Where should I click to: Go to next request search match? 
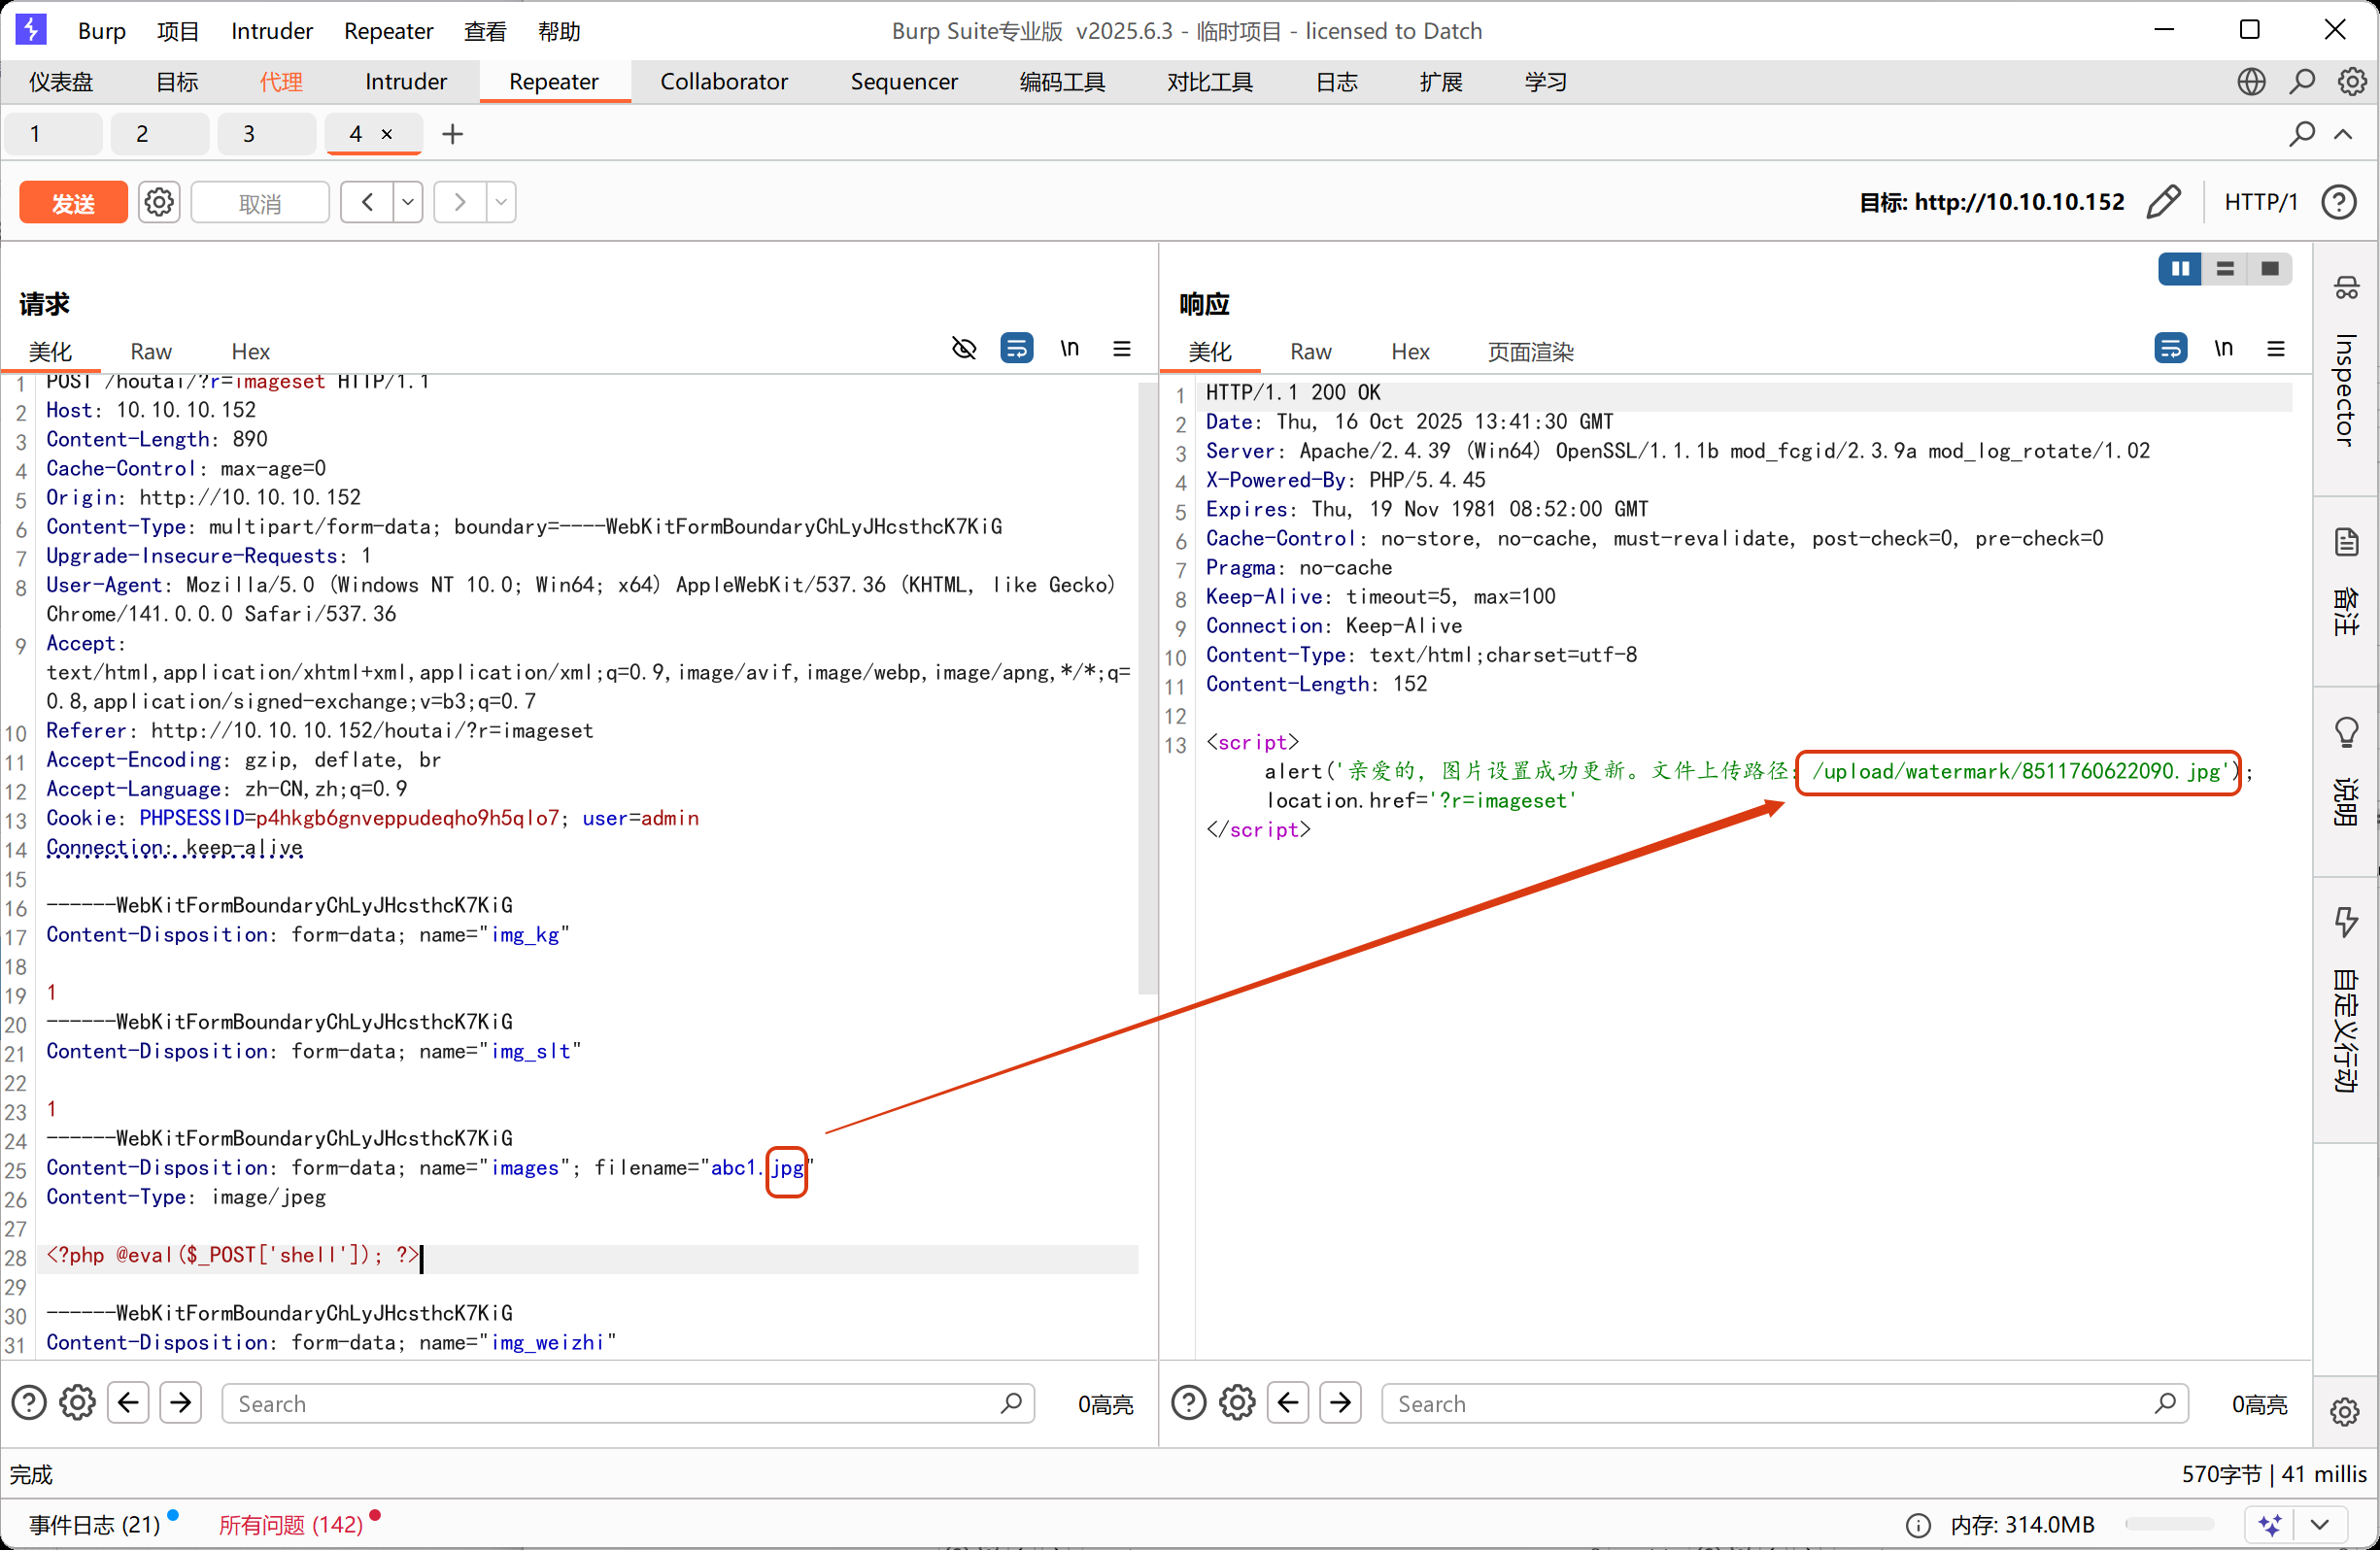tap(180, 1403)
